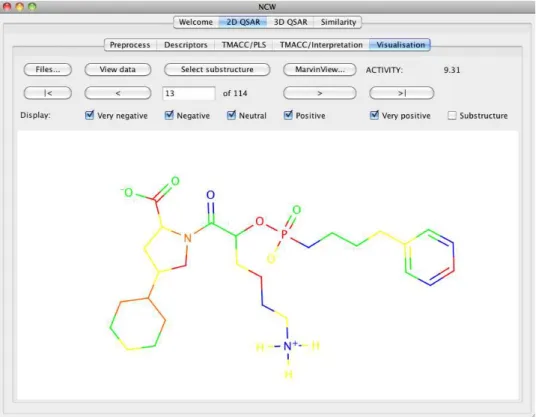Image resolution: width=536 pixels, height=417 pixels.
Task: Open the Similarity tab
Action: click(338, 22)
